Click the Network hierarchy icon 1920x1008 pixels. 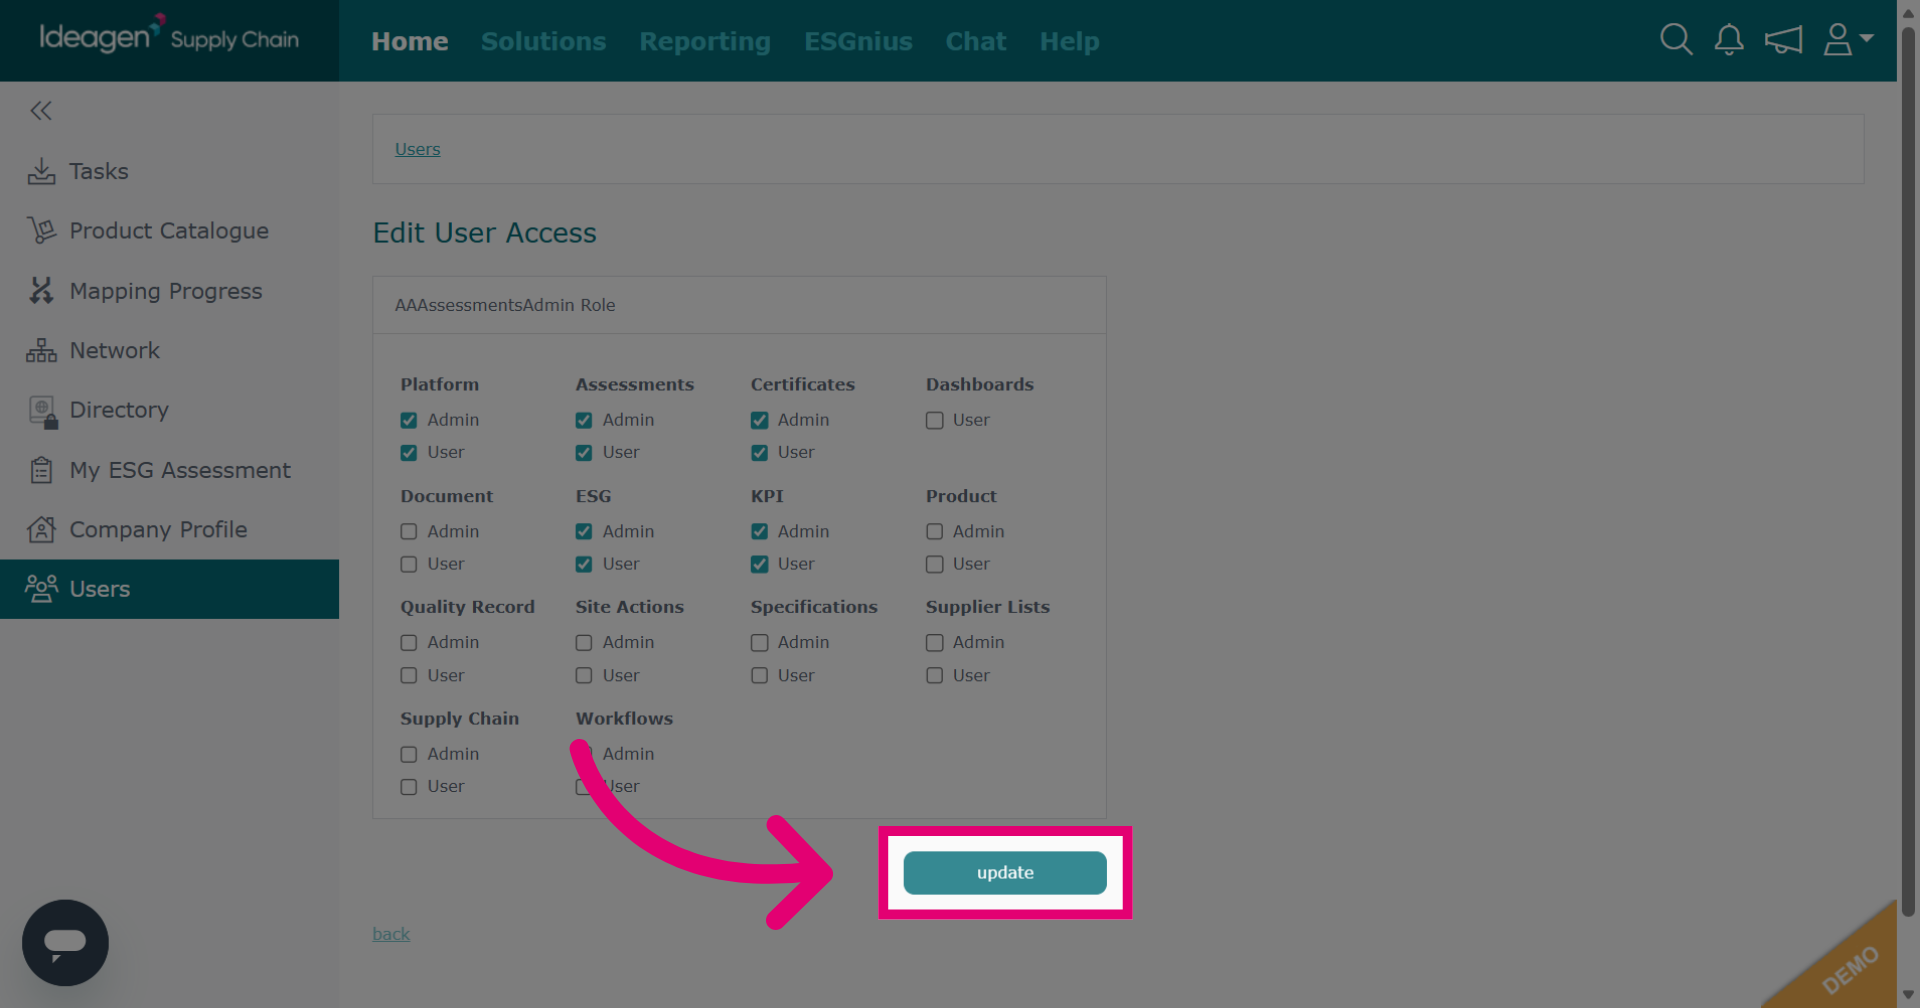41,351
